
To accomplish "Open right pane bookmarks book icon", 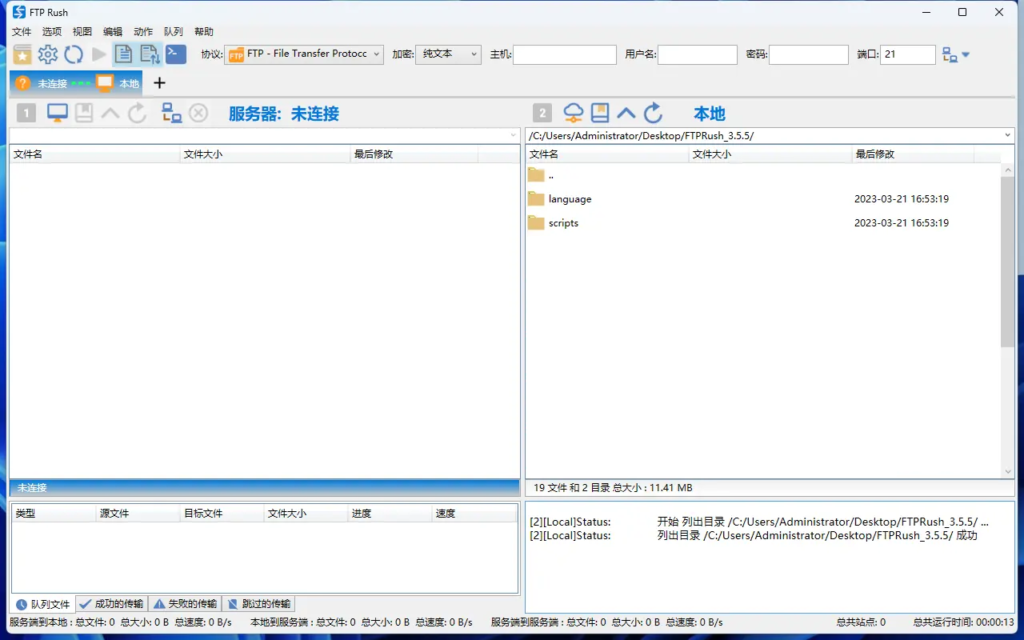I will point(600,113).
